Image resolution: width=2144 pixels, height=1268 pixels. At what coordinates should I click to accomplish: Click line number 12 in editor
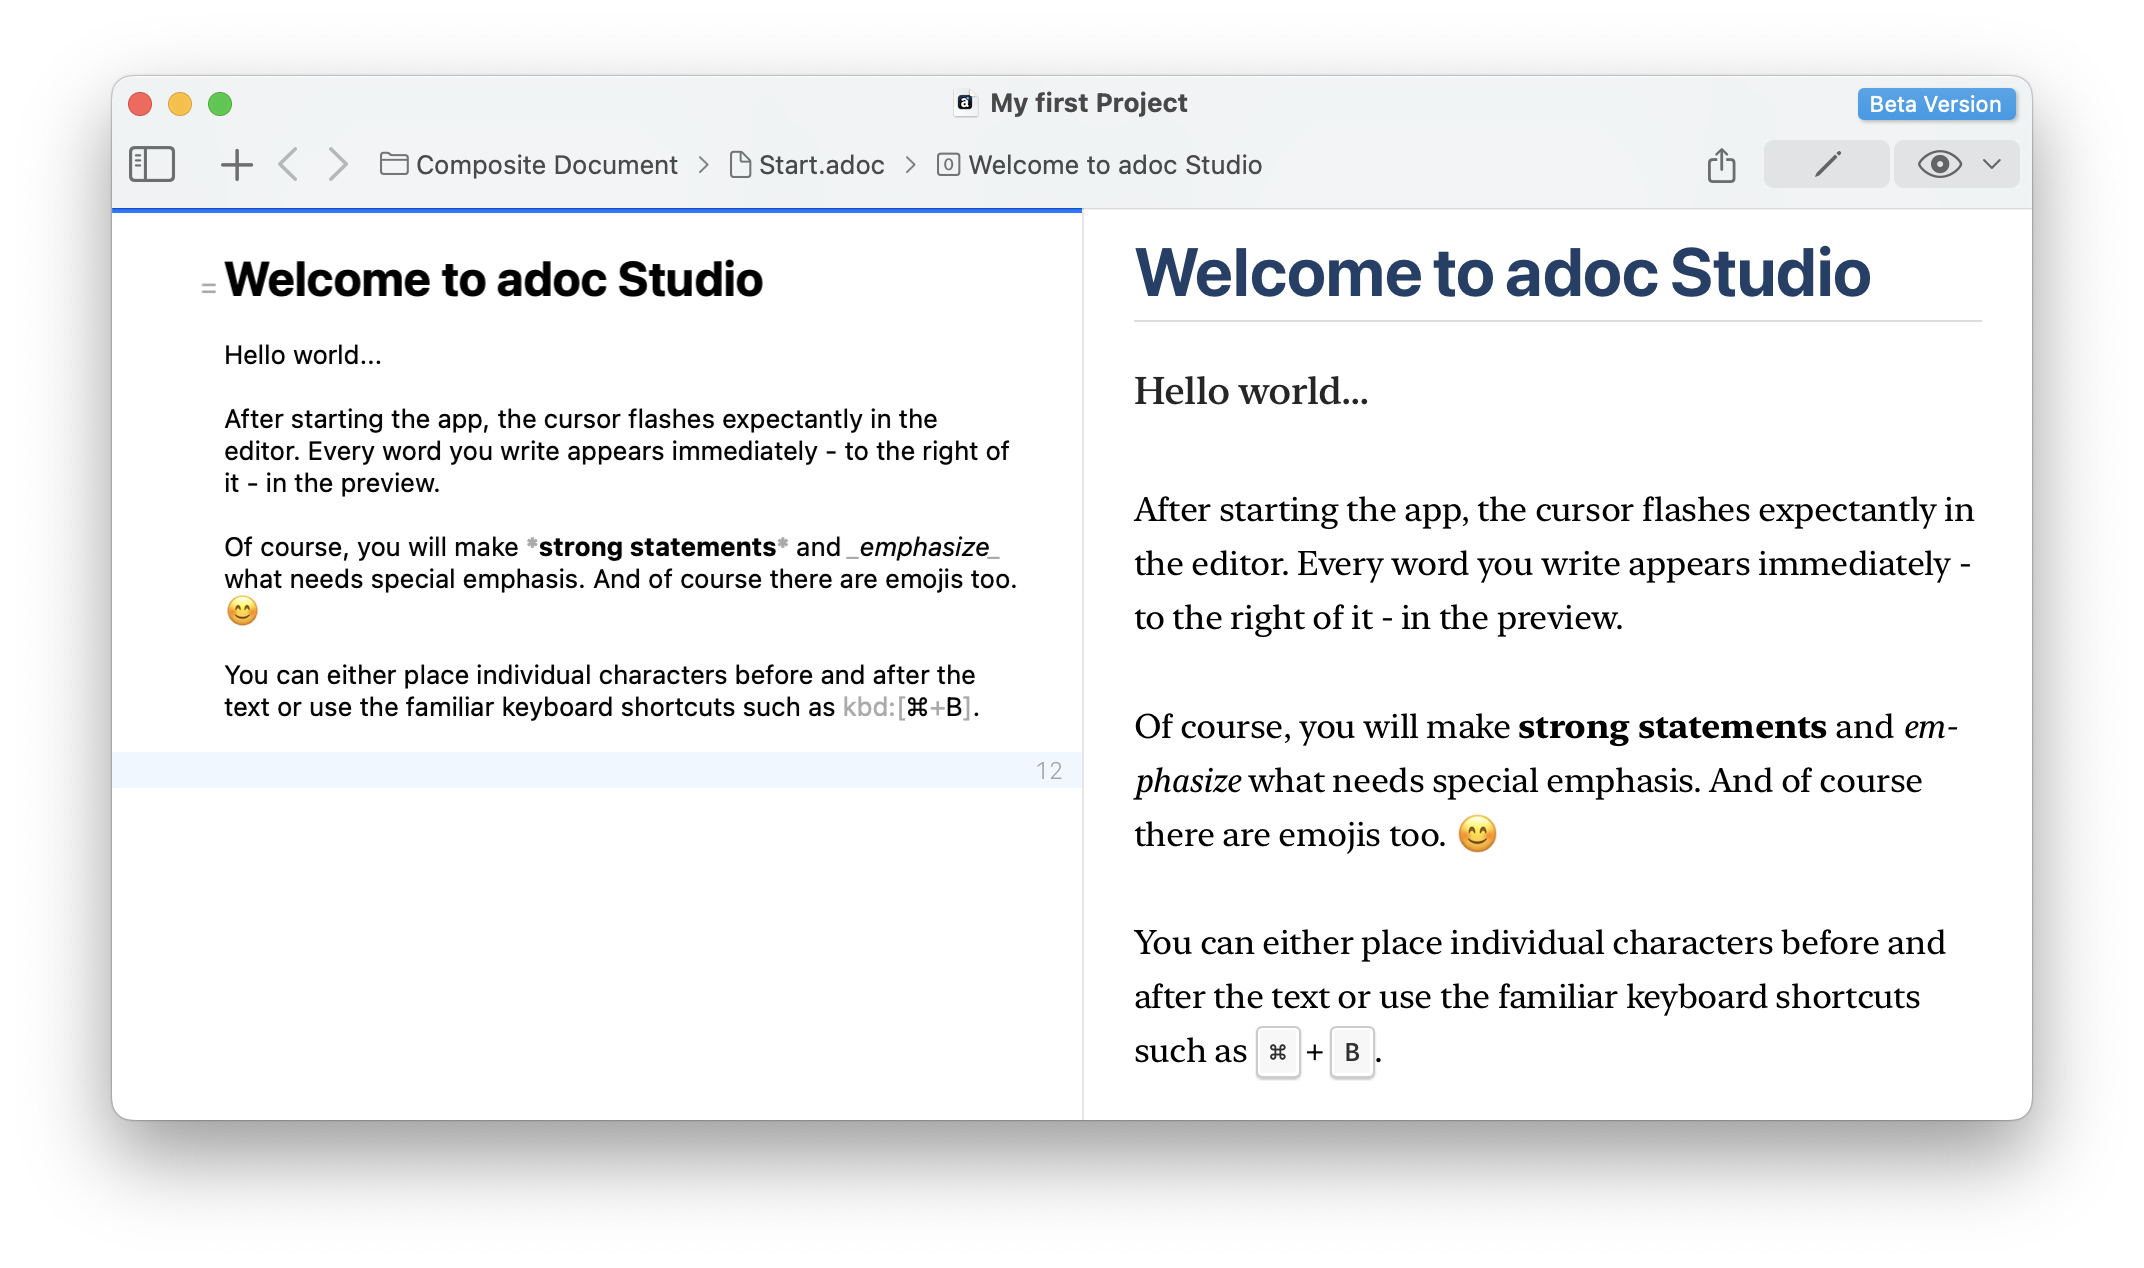pyautogui.click(x=1049, y=771)
